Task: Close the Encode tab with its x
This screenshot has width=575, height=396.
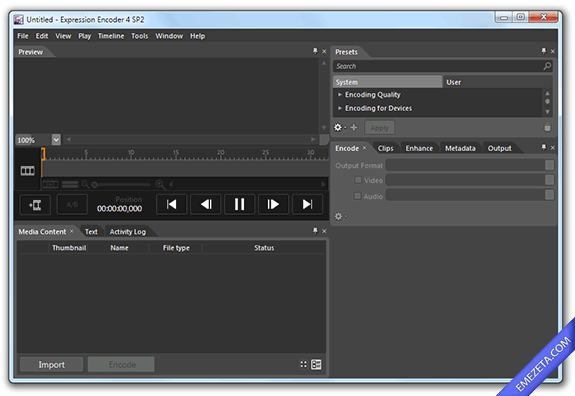Action: point(364,148)
